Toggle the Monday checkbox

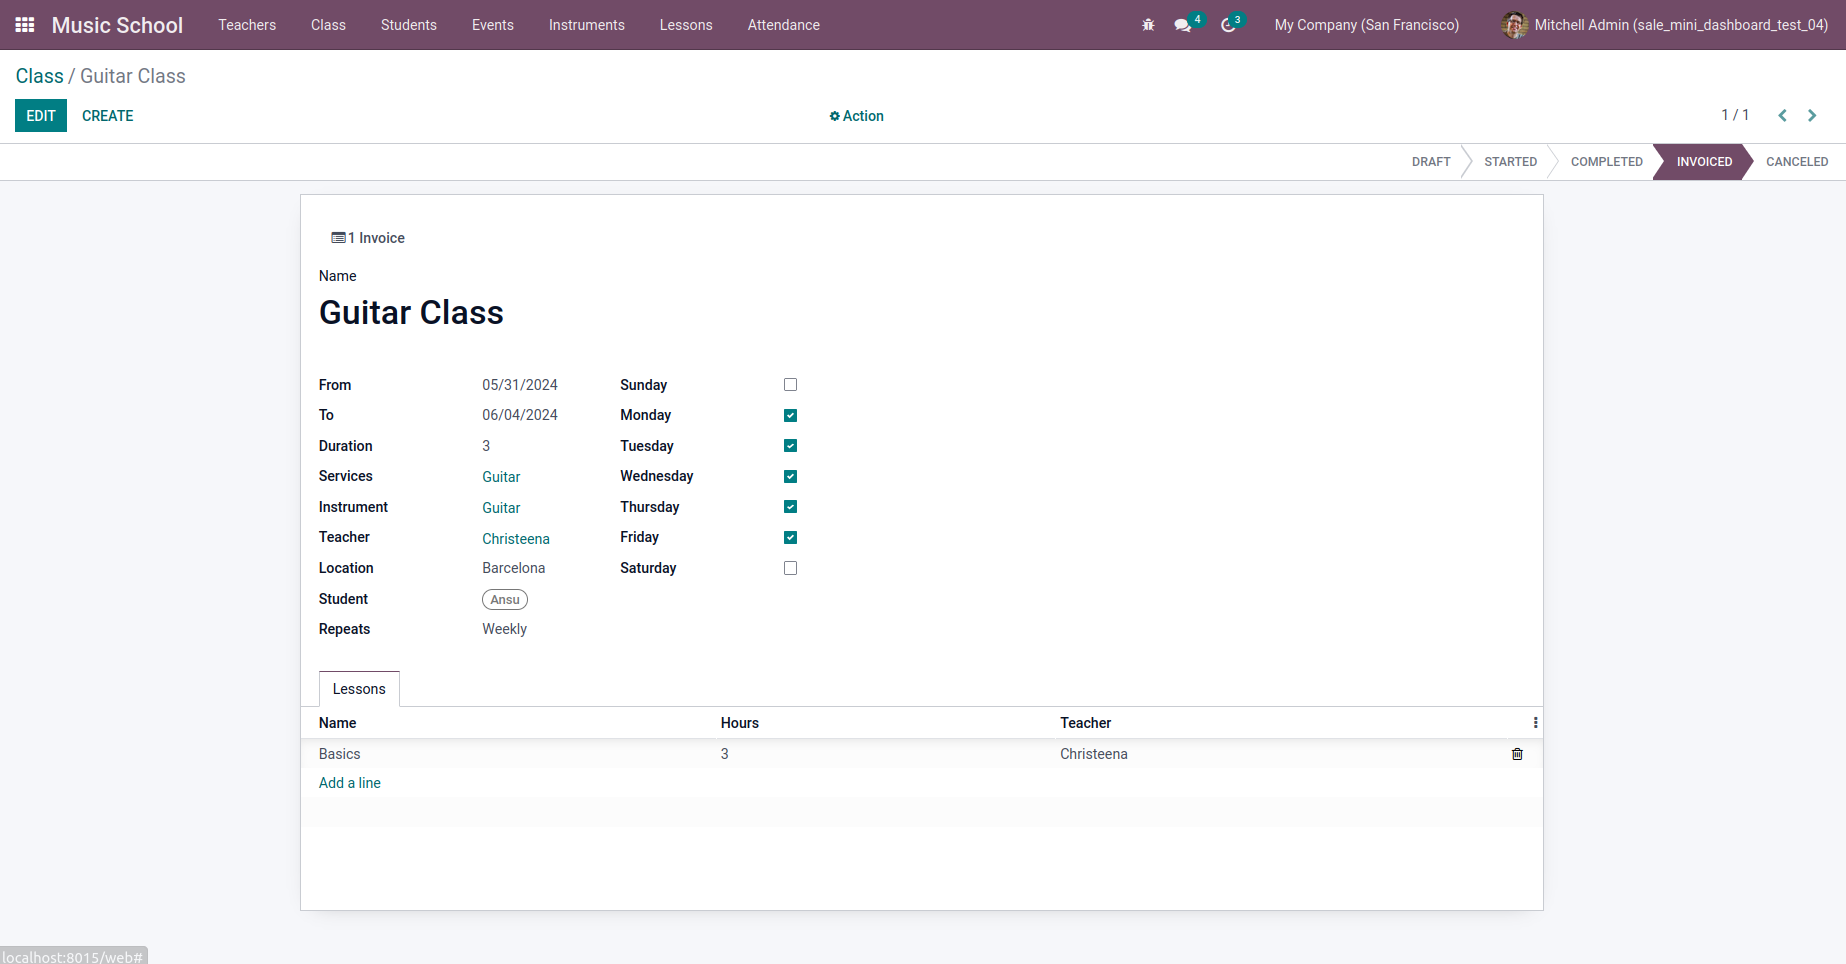[790, 415]
